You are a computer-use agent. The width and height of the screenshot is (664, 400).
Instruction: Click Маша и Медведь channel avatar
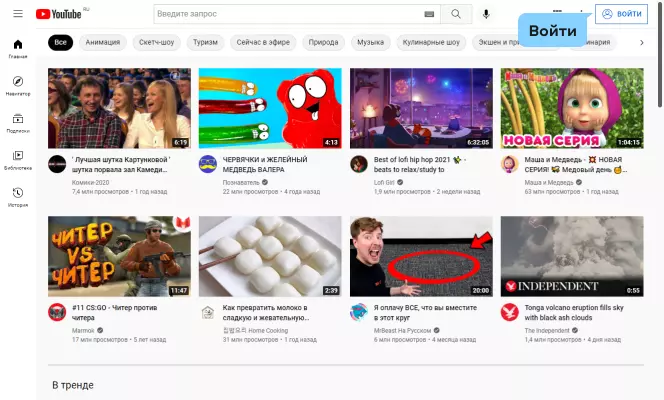click(x=509, y=164)
